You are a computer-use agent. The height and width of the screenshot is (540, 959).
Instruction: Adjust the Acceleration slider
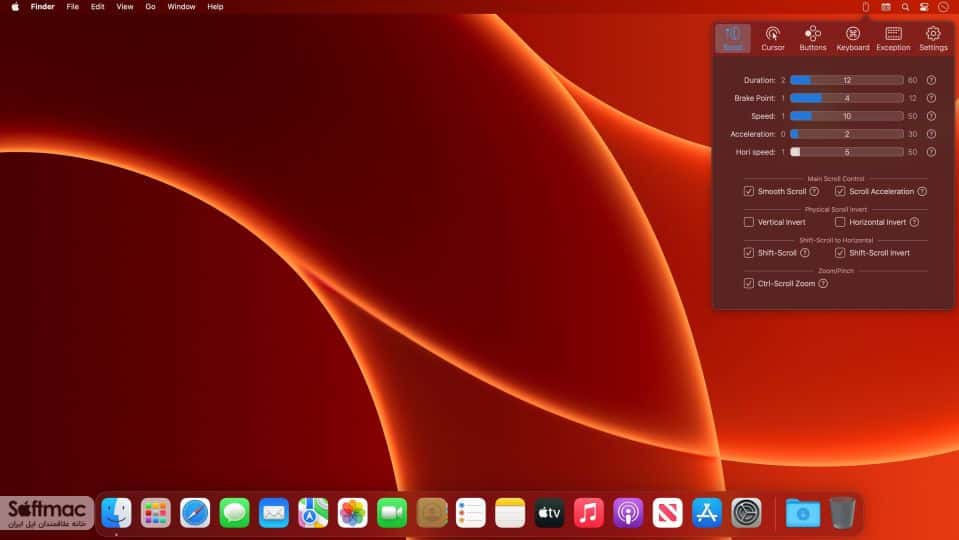point(846,134)
